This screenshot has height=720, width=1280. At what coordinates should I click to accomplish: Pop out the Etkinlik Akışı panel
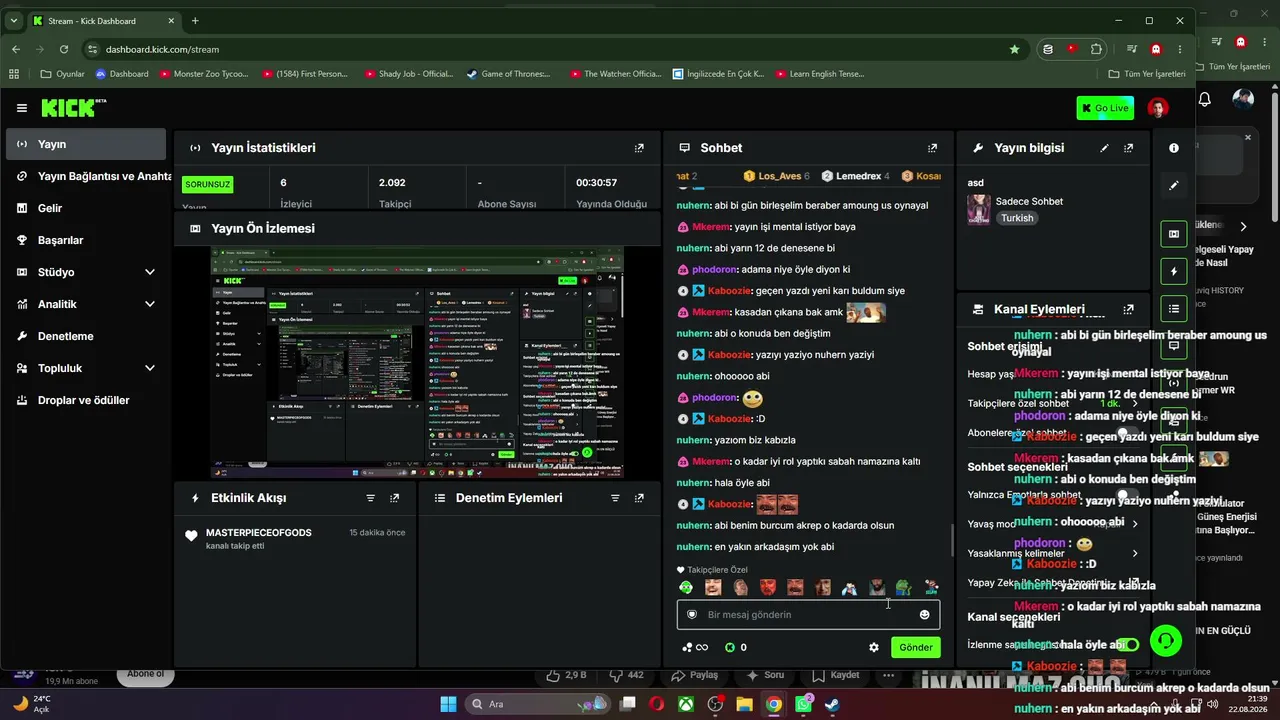coord(395,498)
